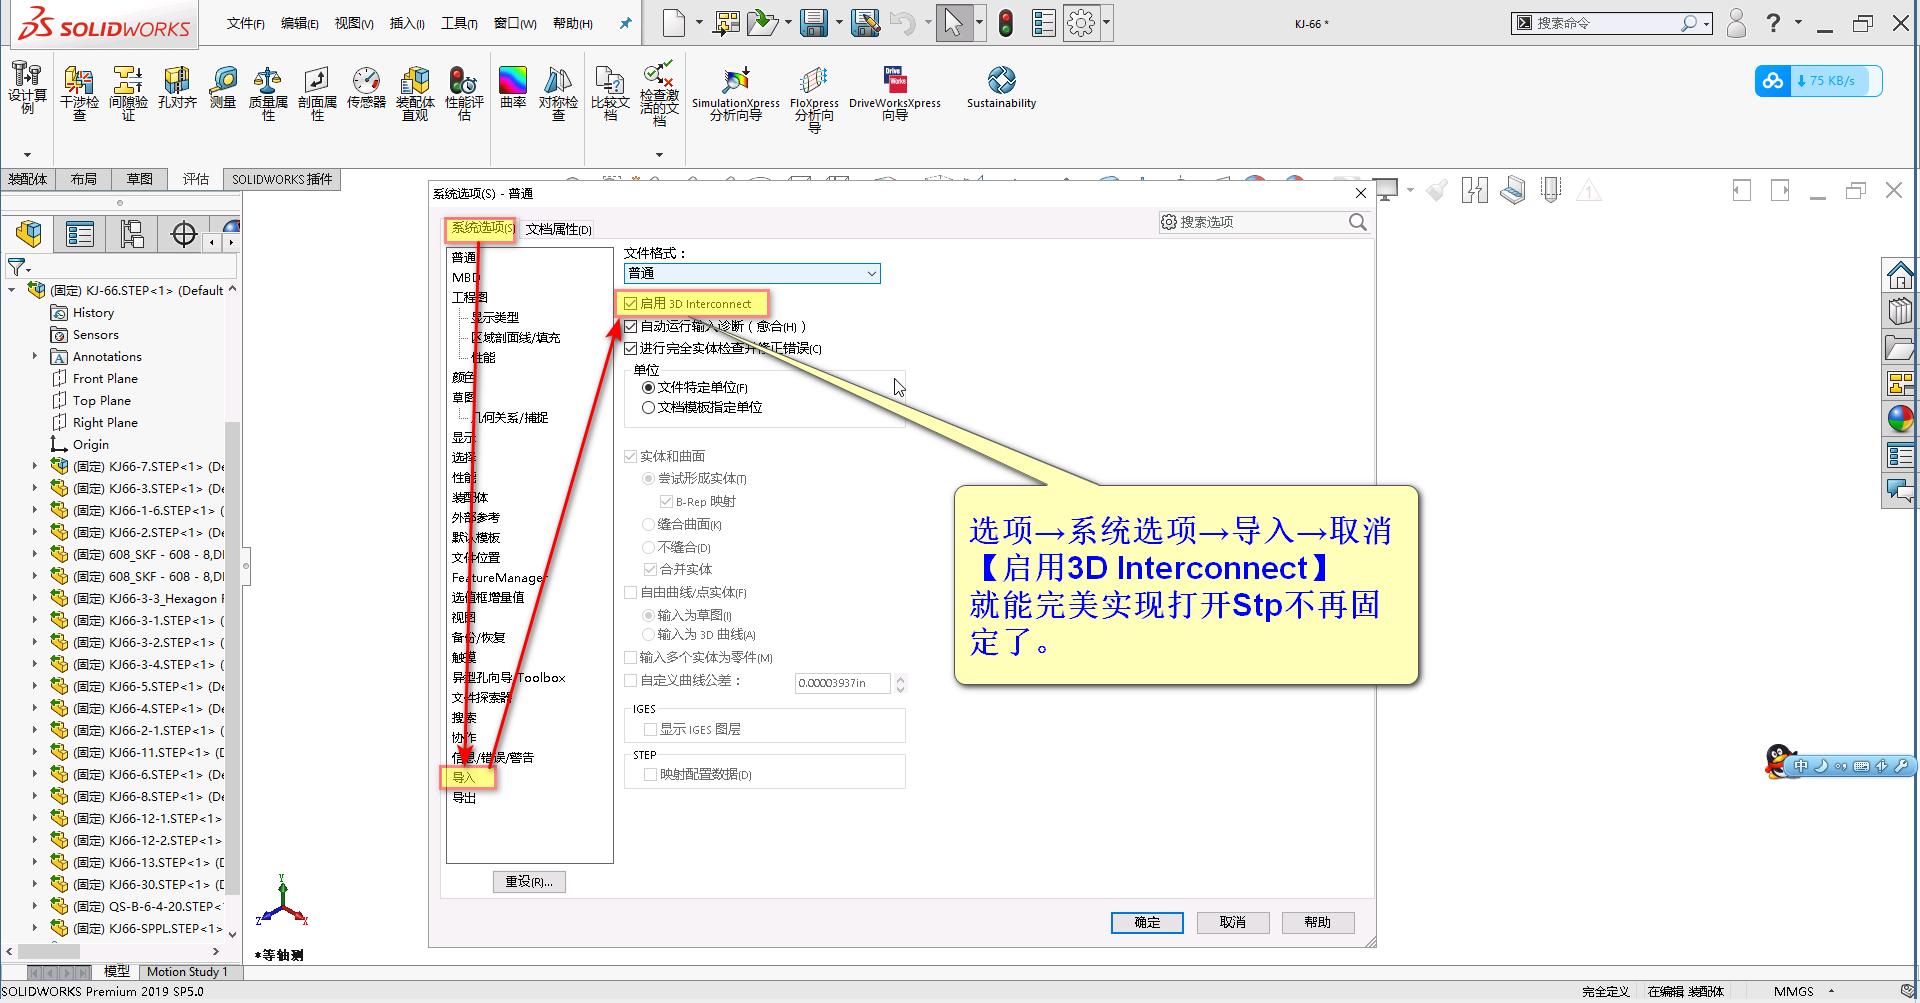Select the 测量 measure tool

pyautogui.click(x=222, y=90)
